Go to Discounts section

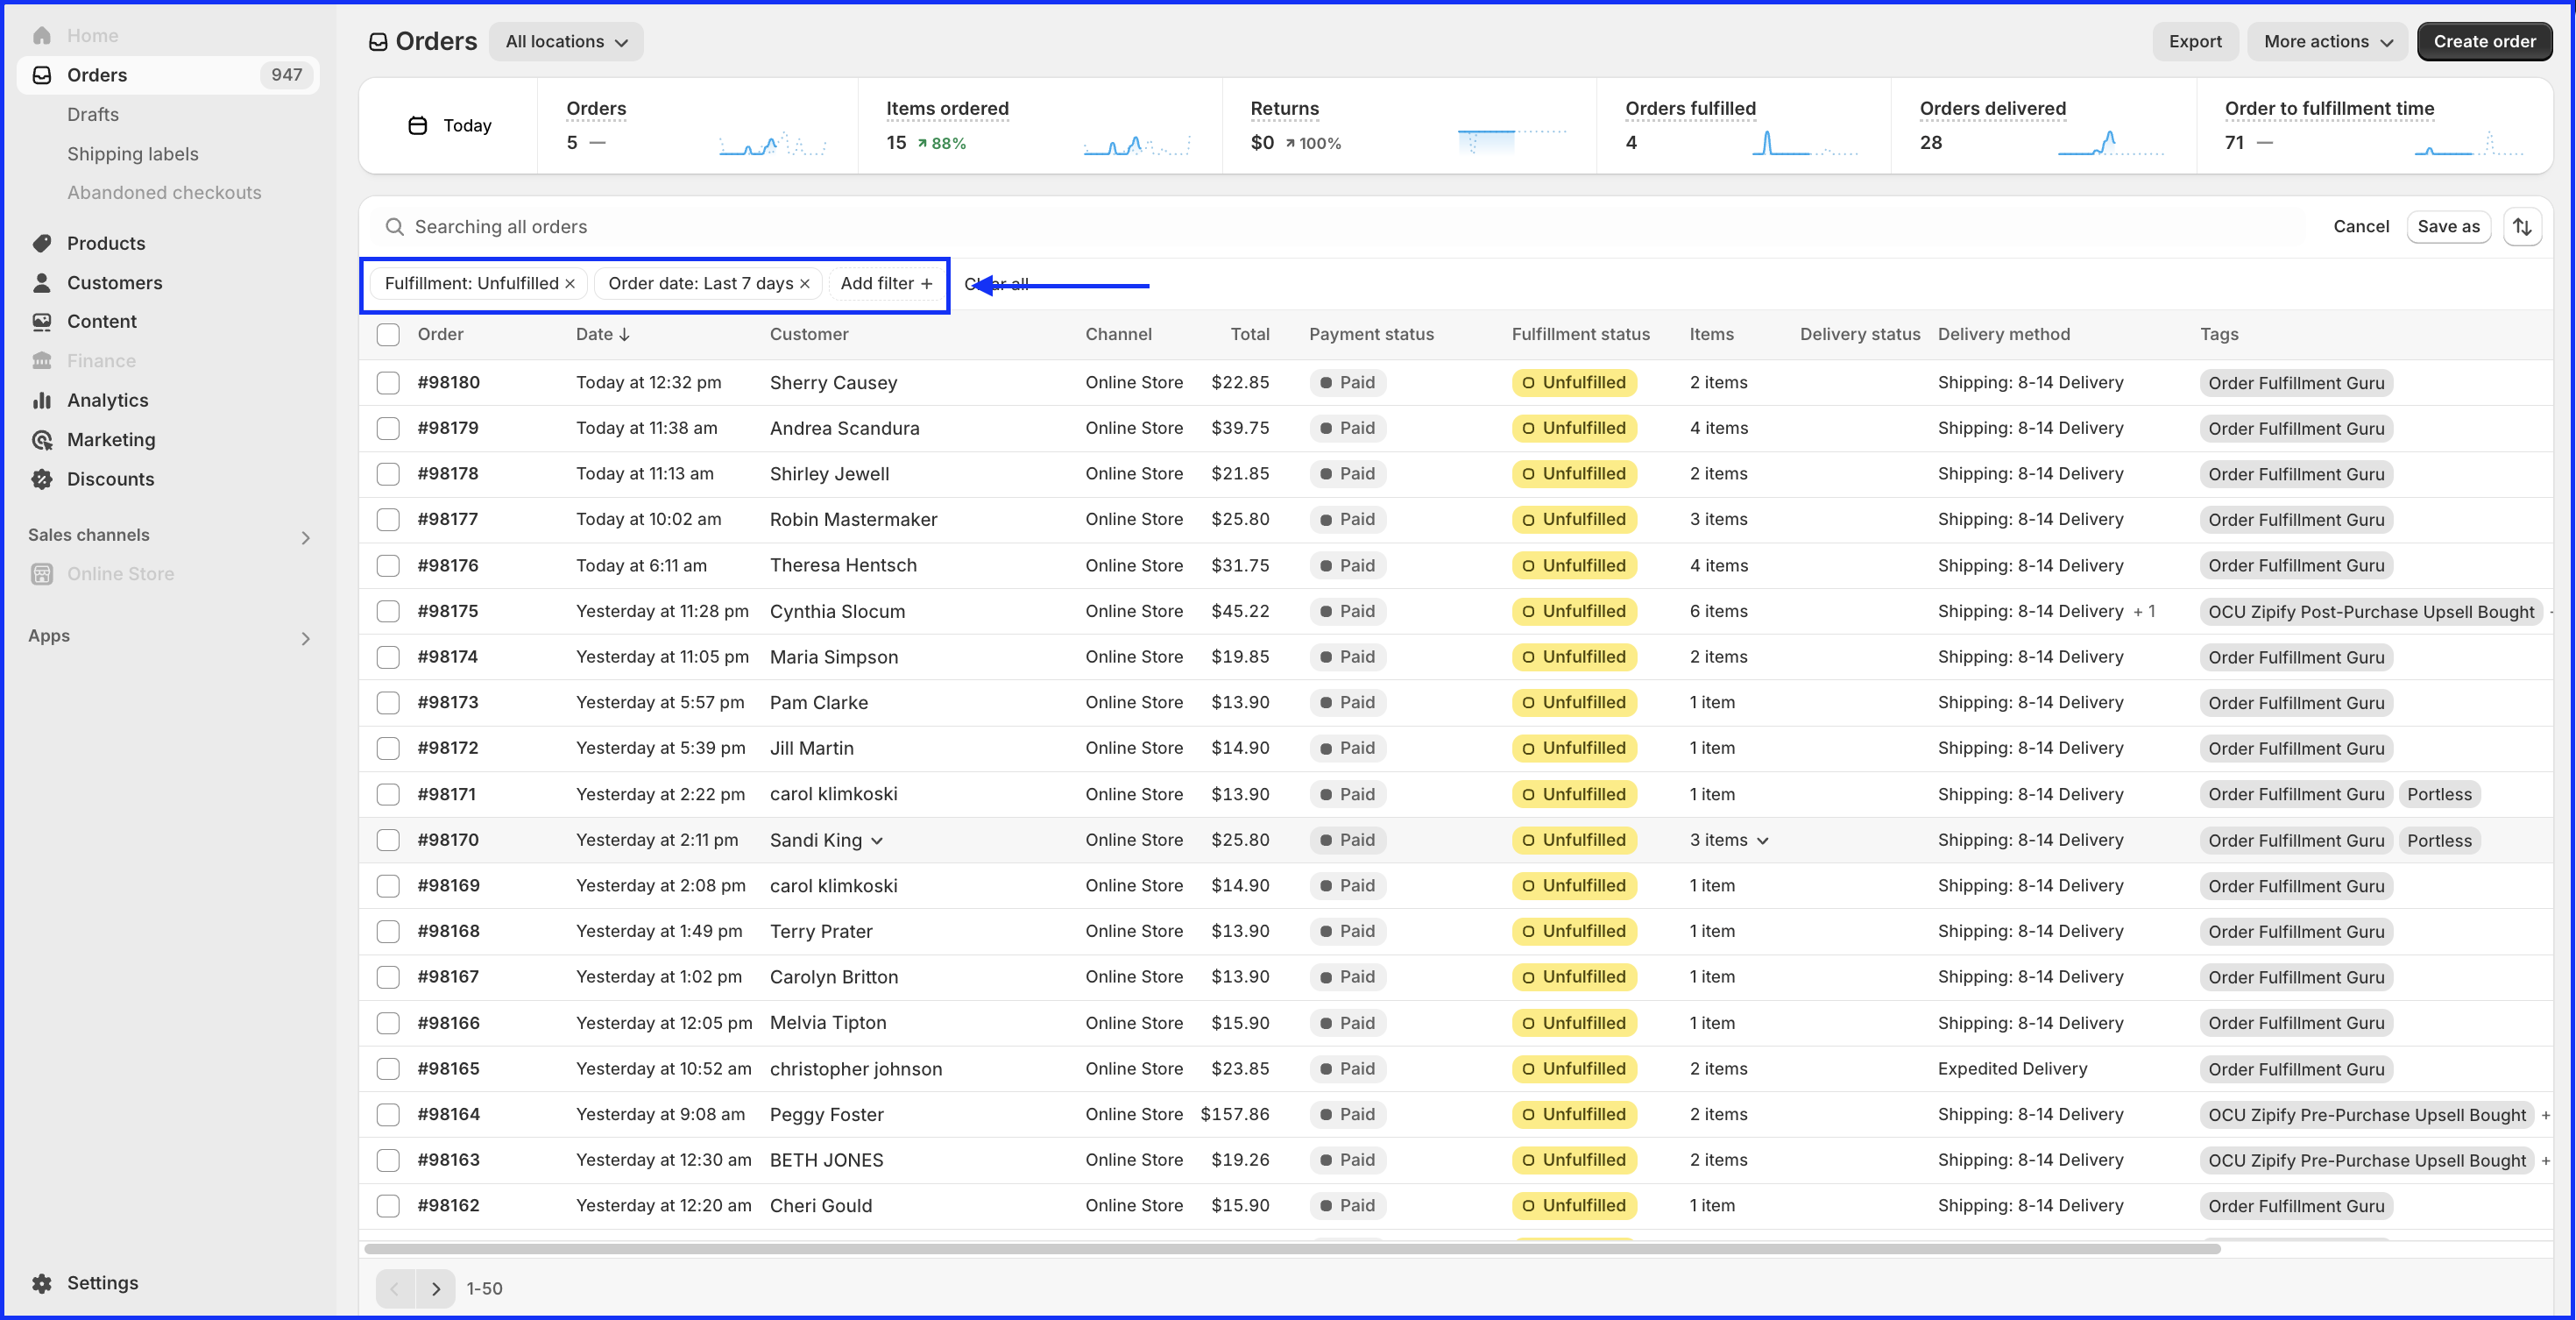[111, 479]
